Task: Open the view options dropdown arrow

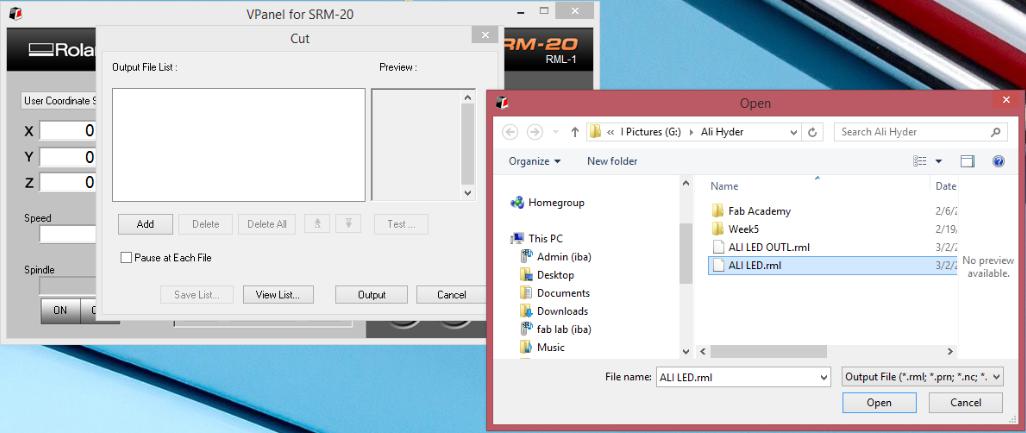Action: coord(938,161)
